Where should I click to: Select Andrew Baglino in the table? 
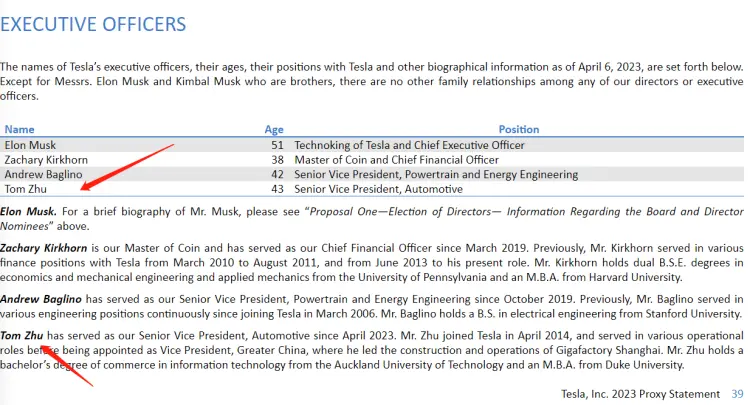(x=43, y=174)
